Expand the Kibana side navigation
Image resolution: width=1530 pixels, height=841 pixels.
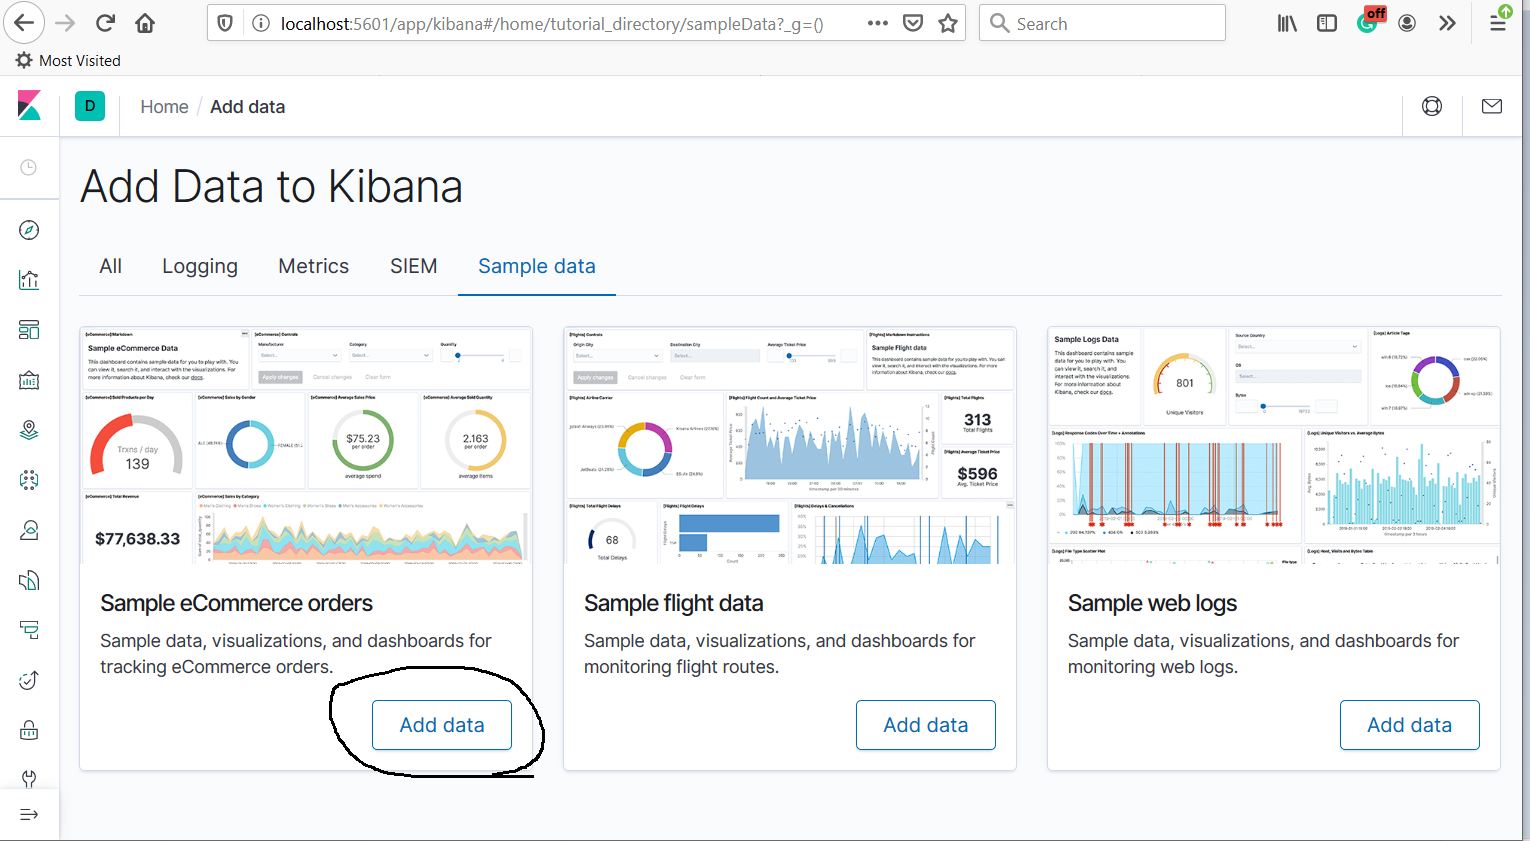(x=29, y=814)
